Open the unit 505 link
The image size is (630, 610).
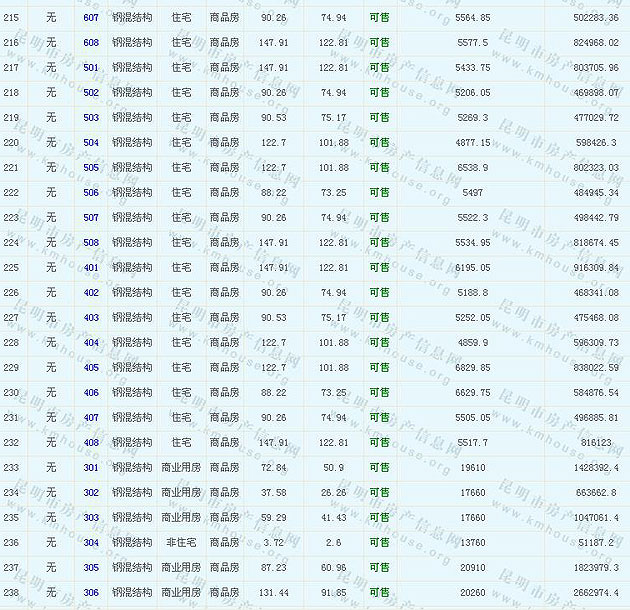coord(91,168)
